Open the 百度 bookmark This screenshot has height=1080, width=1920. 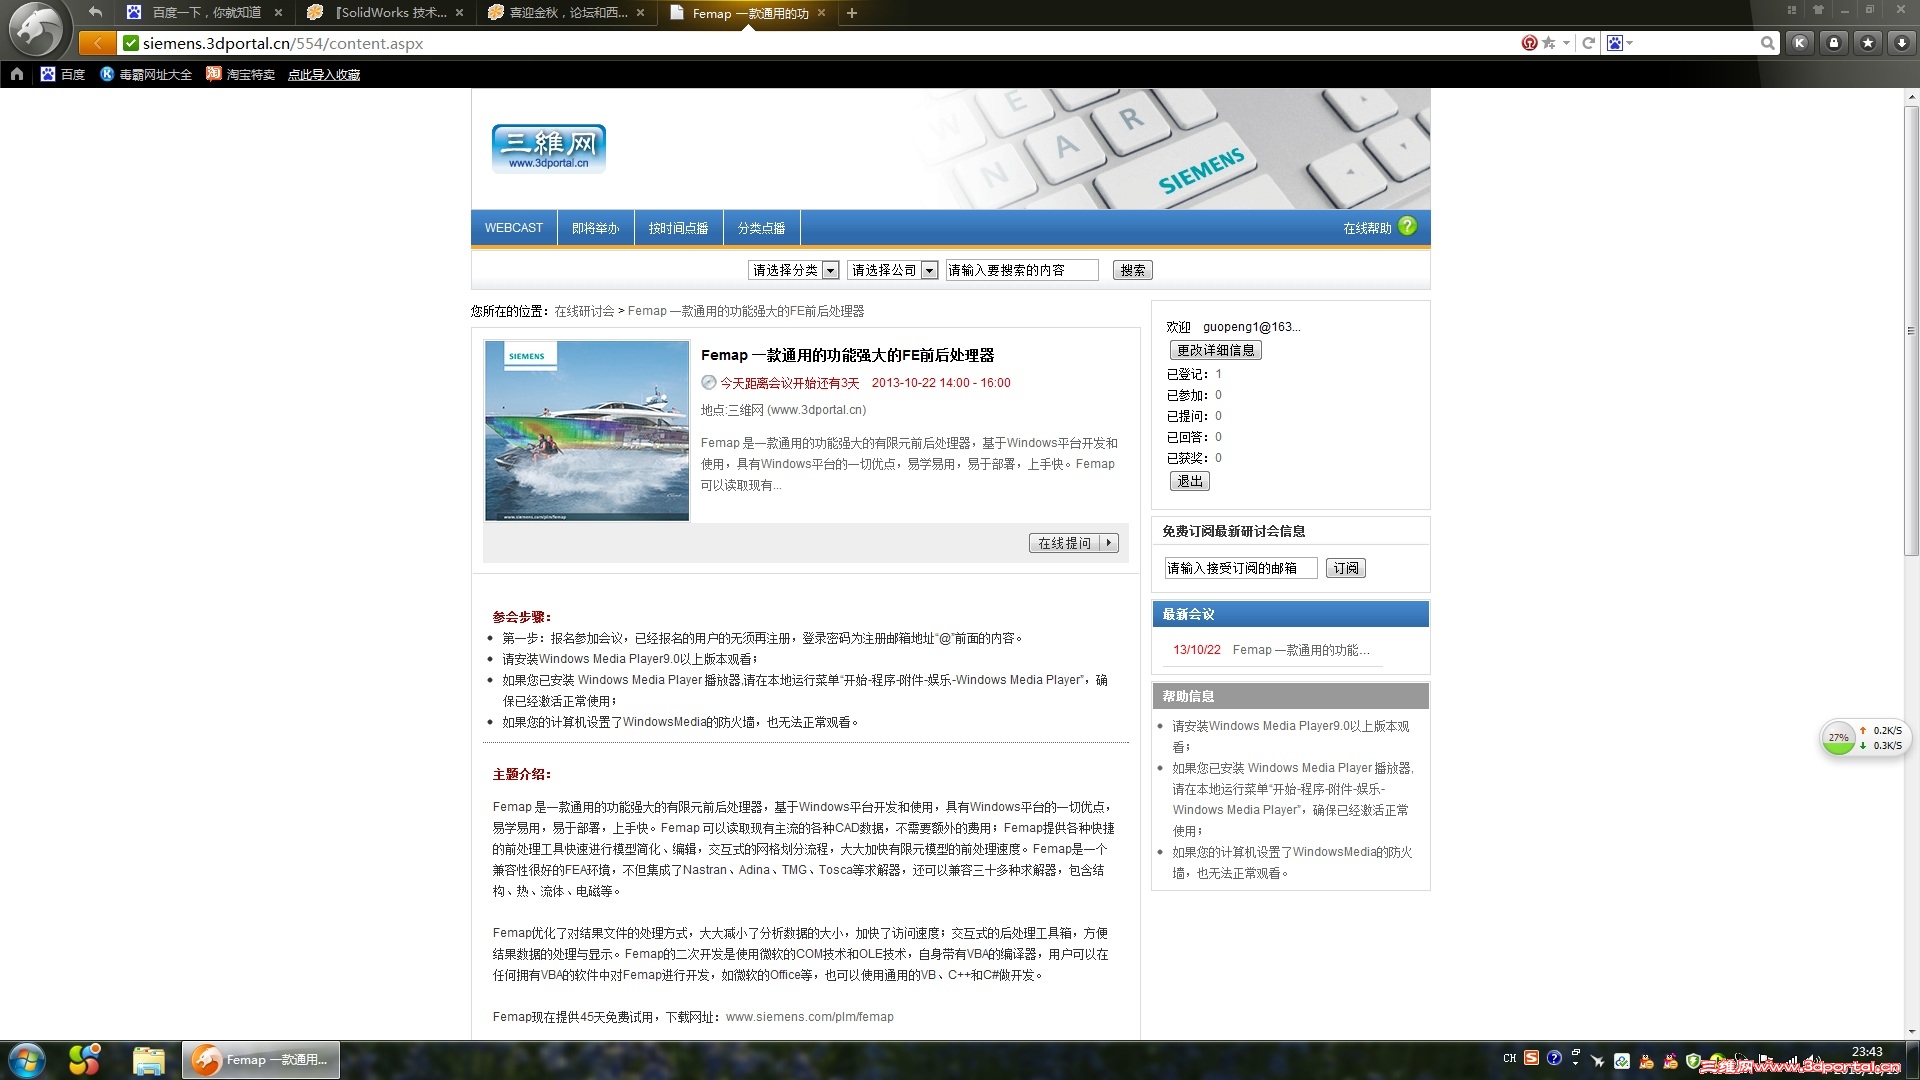(63, 74)
